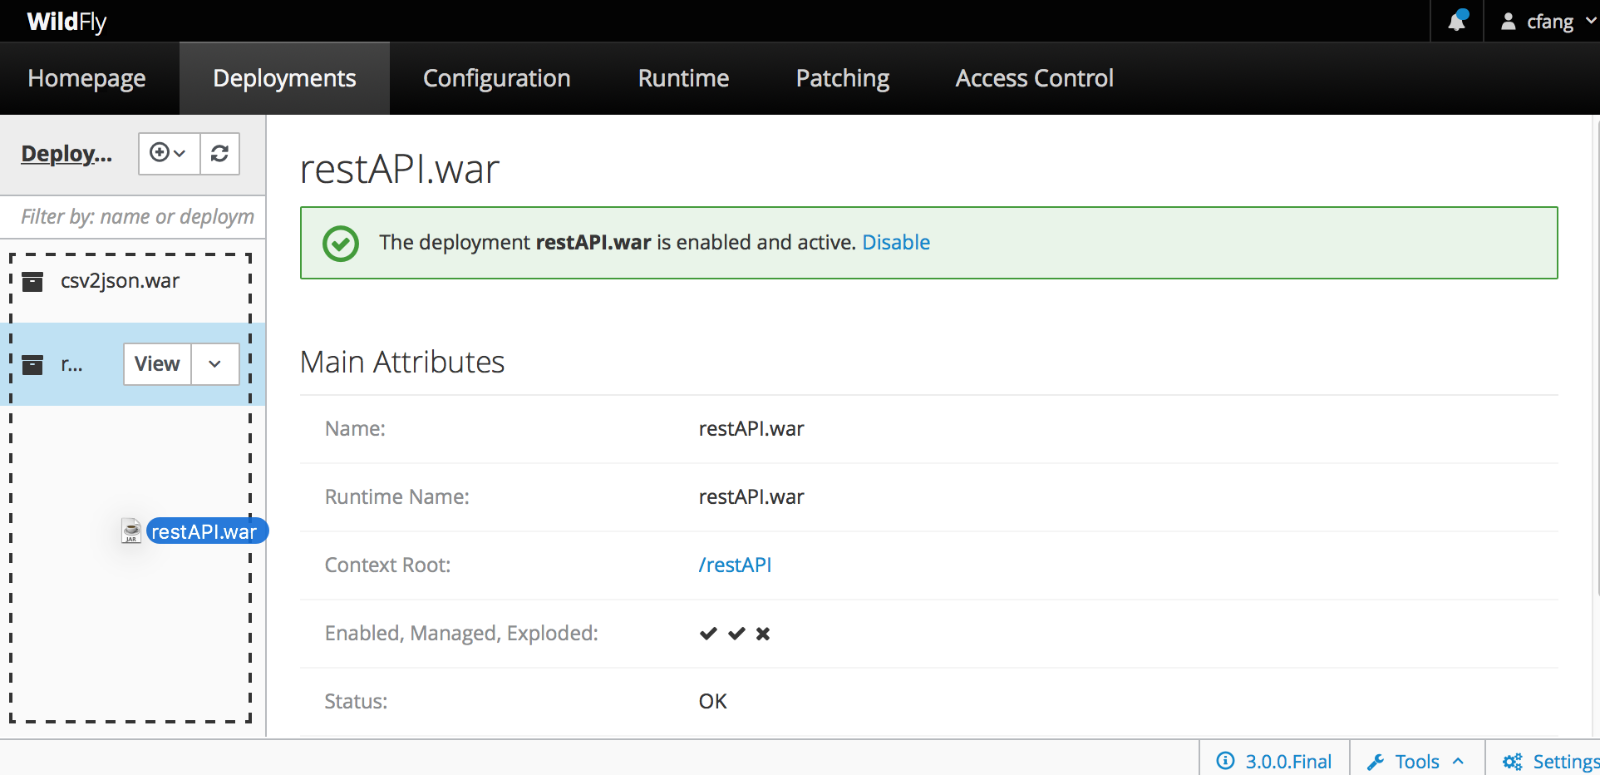The image size is (1600, 775).
Task: Click the restAPI.war page heading
Action: pyautogui.click(x=400, y=169)
